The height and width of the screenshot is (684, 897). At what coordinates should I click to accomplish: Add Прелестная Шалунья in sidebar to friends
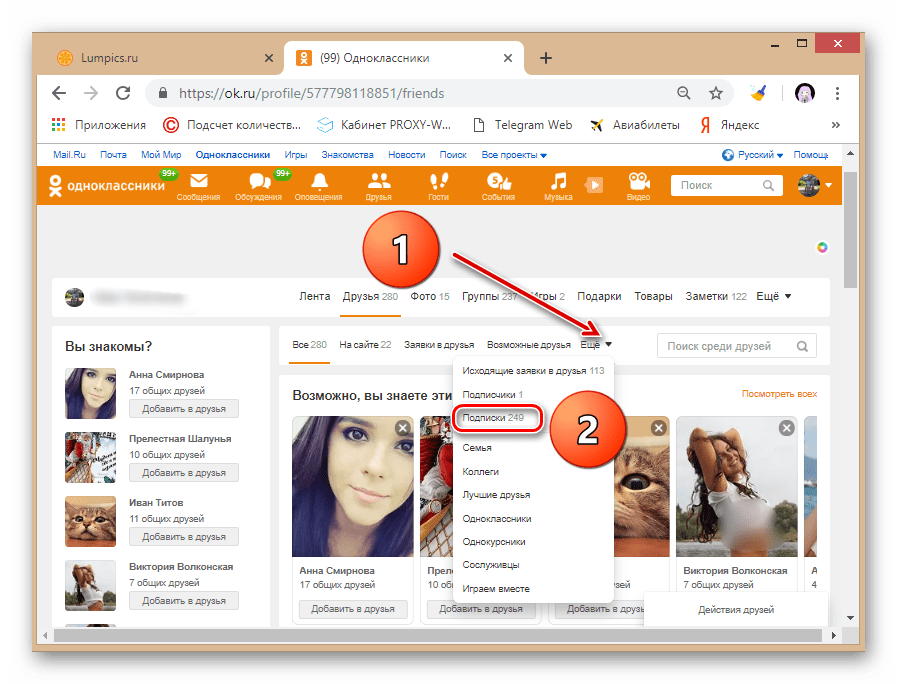(x=184, y=472)
